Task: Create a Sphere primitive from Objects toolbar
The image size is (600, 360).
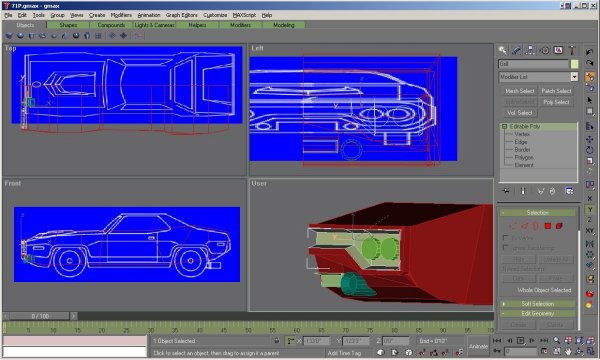Action: [20, 36]
